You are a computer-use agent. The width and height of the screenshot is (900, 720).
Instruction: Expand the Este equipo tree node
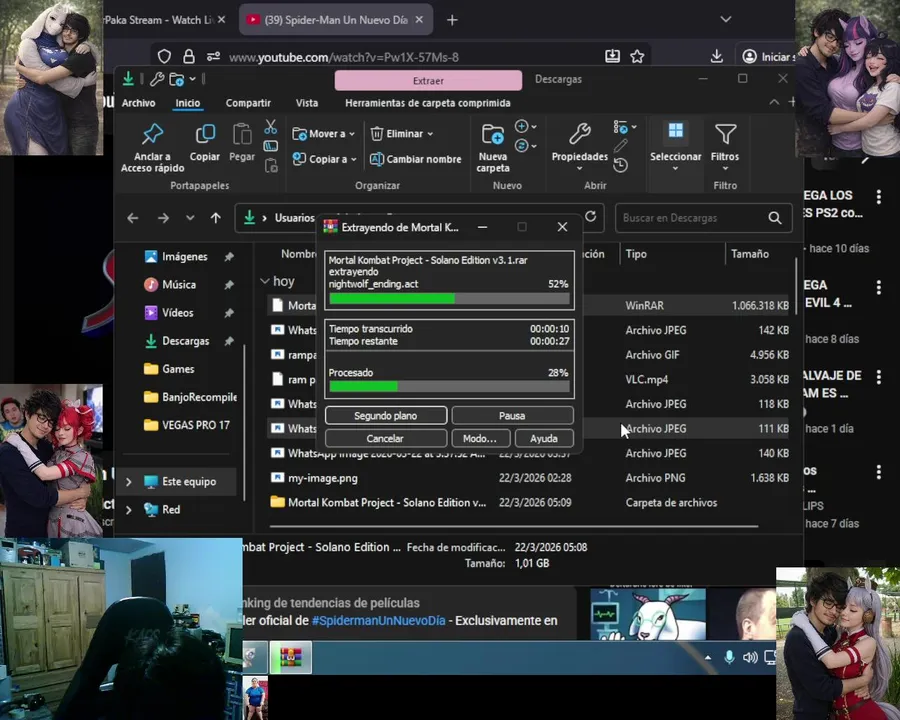[x=129, y=482]
